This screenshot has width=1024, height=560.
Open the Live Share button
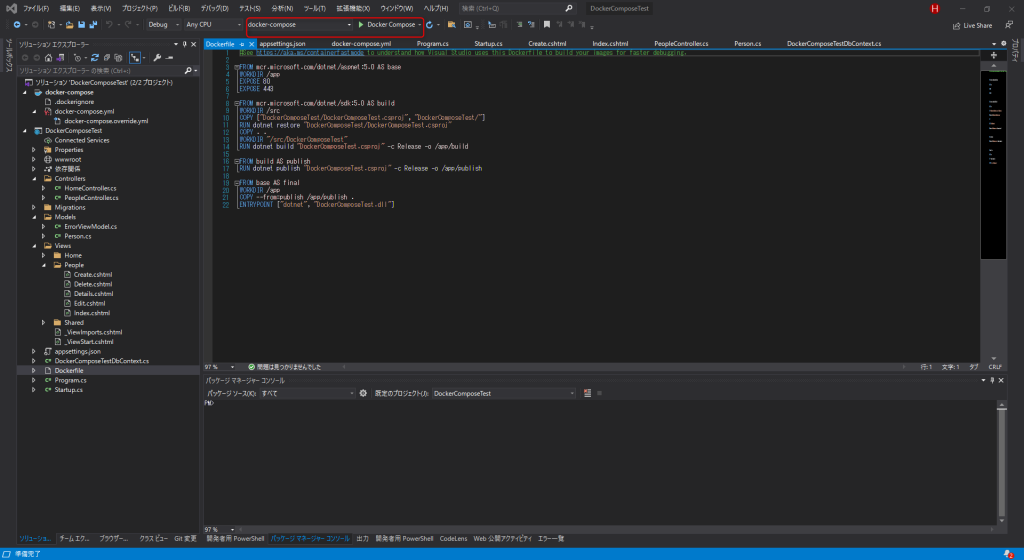(972, 25)
